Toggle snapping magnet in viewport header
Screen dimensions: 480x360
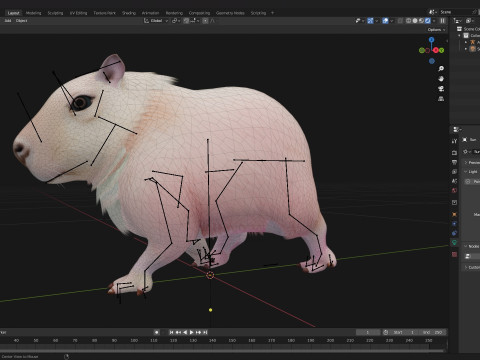[186, 21]
